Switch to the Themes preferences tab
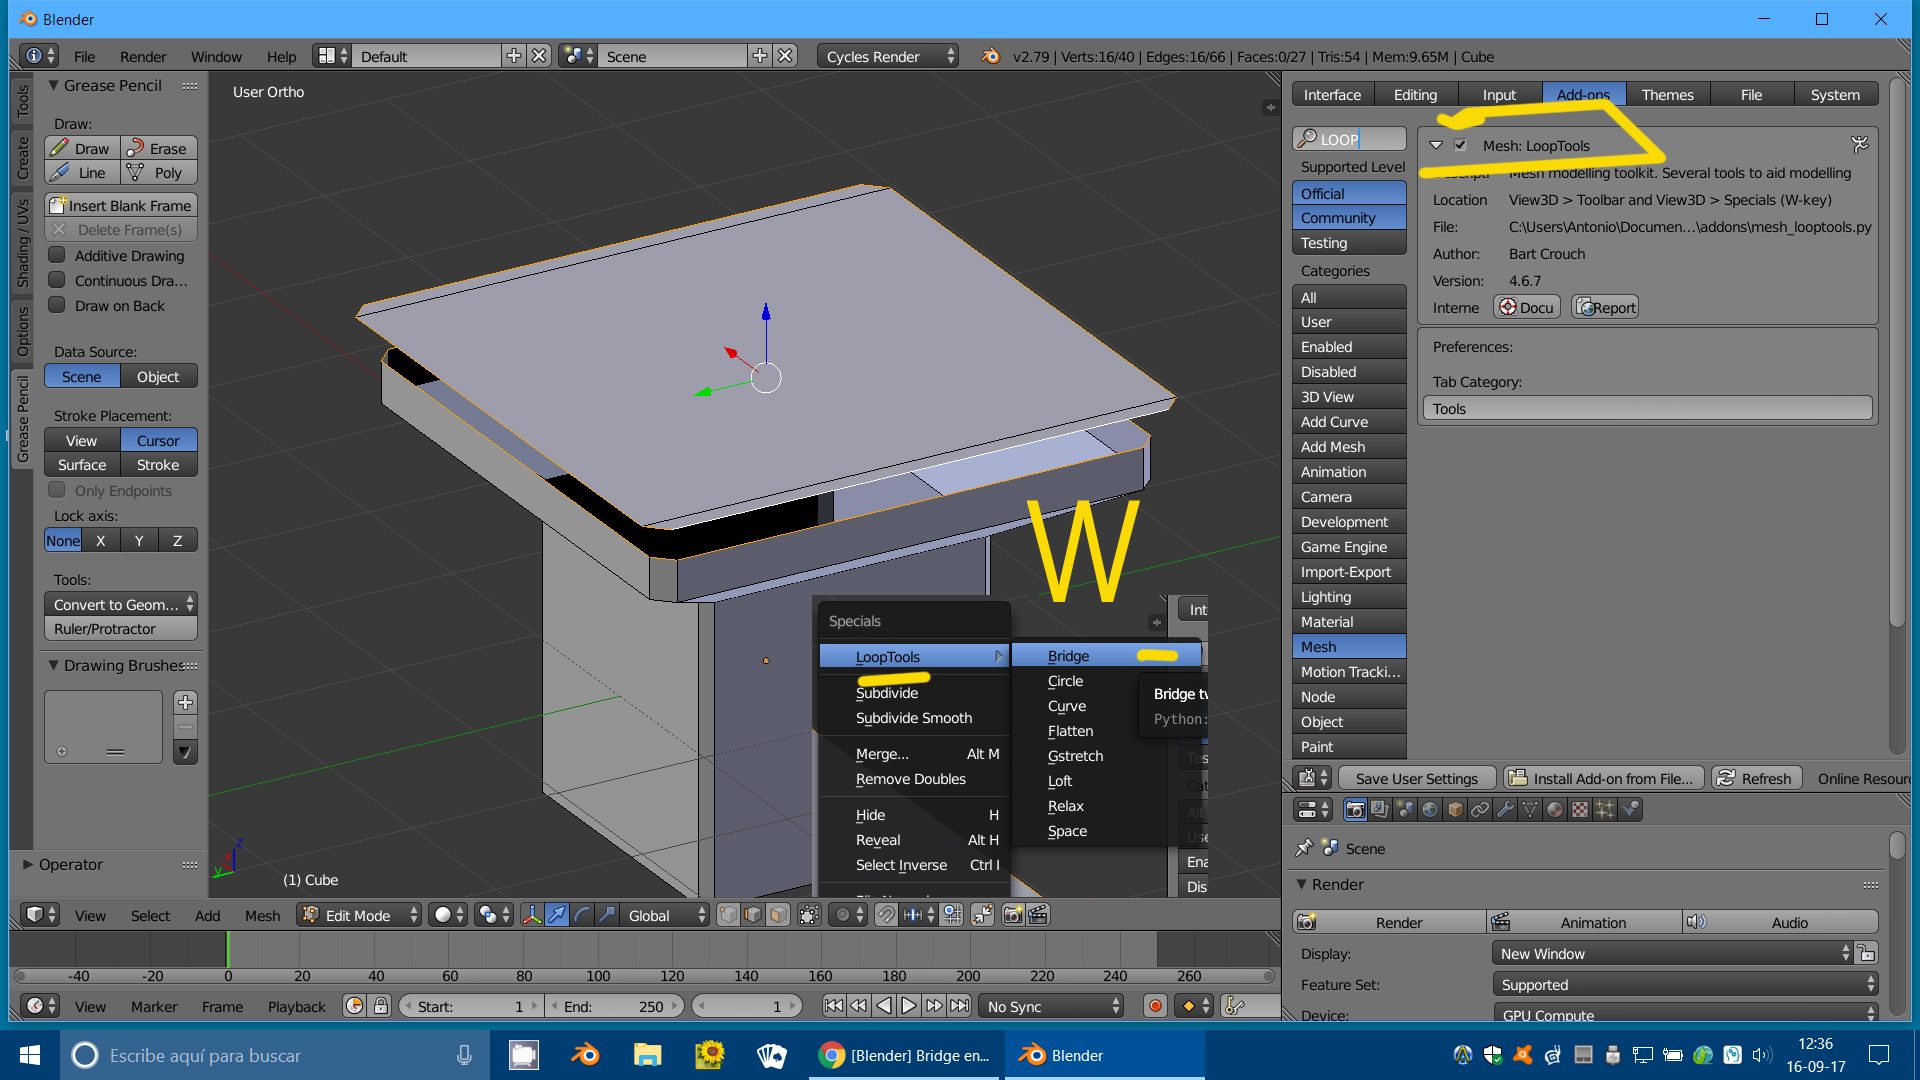Image resolution: width=1920 pixels, height=1080 pixels. click(x=1667, y=95)
